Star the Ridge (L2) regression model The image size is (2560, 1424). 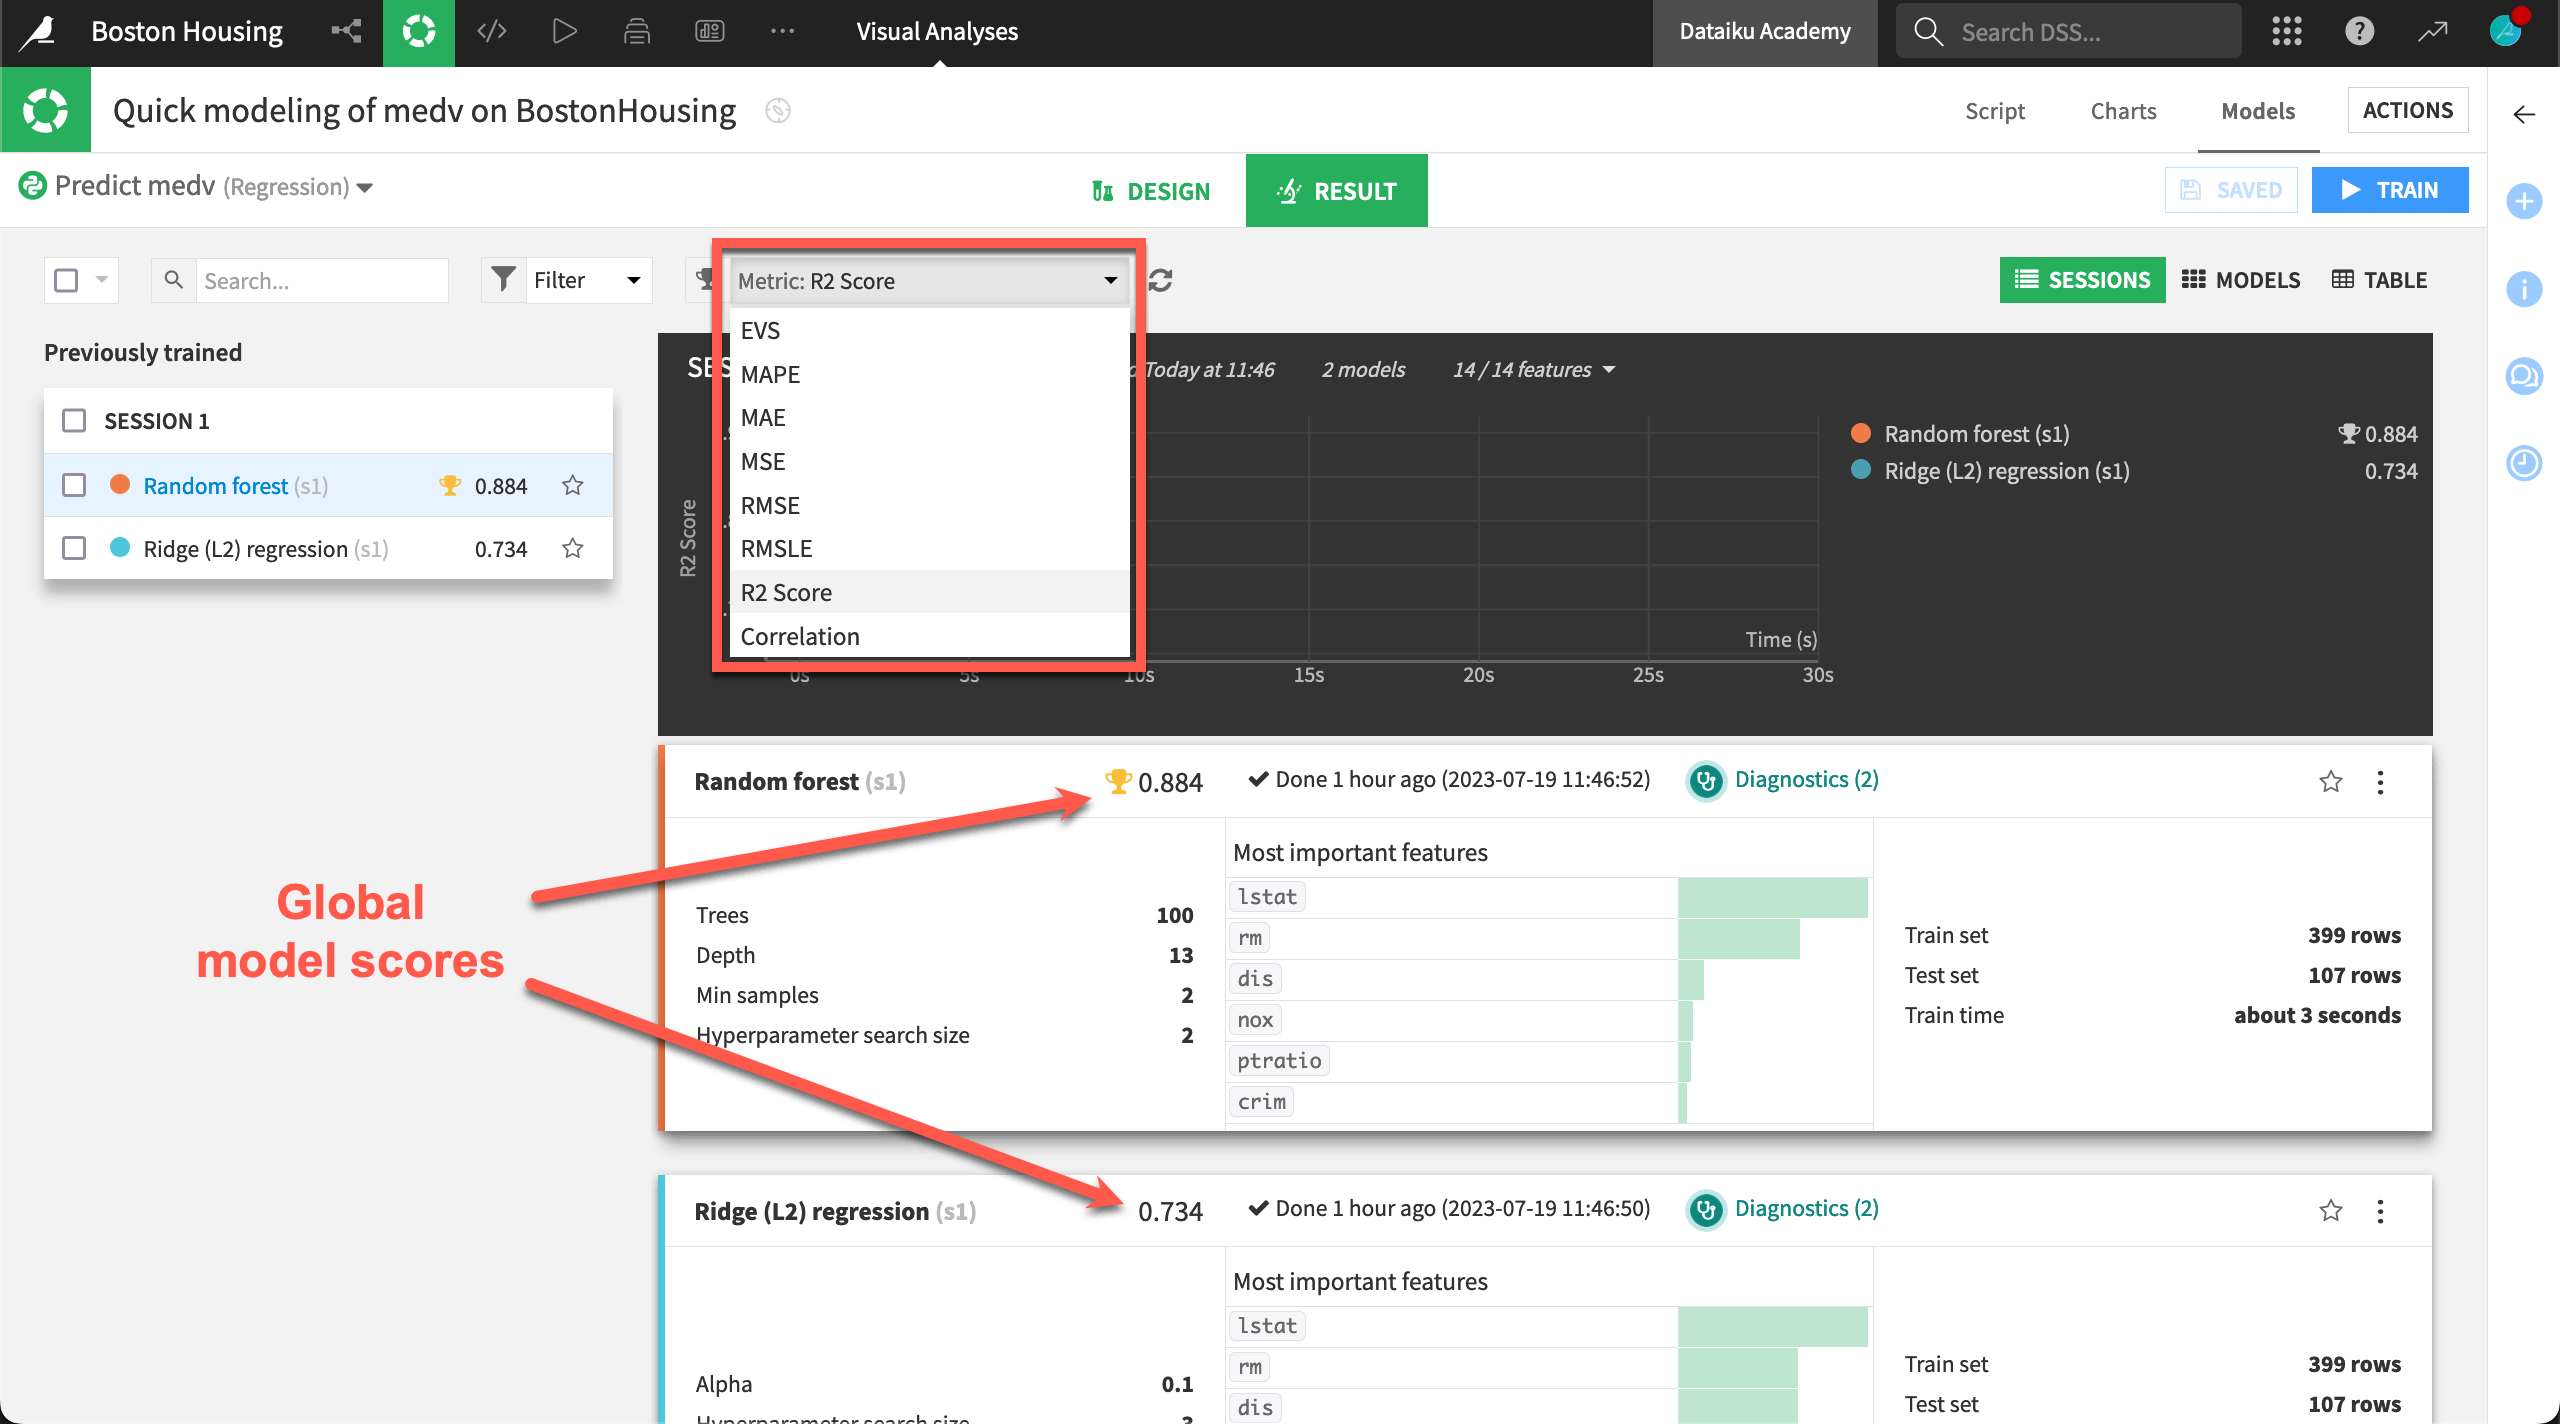coord(573,548)
